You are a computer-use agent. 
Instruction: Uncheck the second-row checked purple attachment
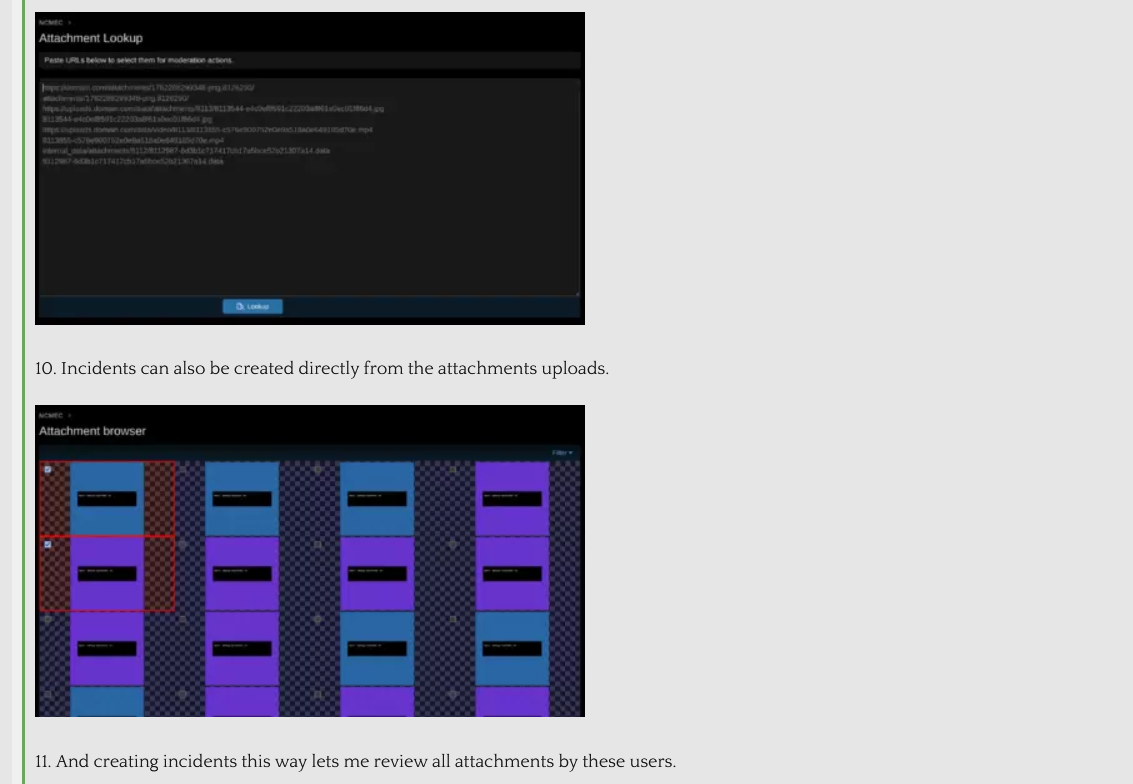47,544
